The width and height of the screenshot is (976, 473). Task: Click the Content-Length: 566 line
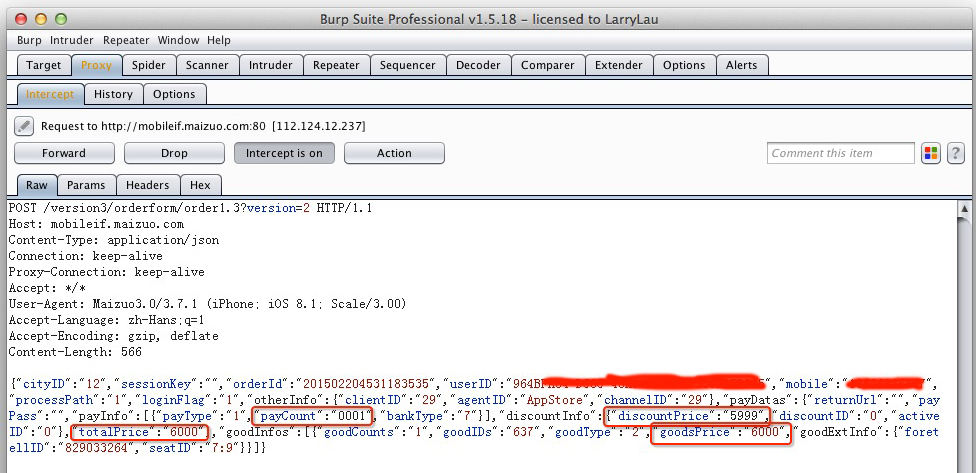click(x=75, y=352)
